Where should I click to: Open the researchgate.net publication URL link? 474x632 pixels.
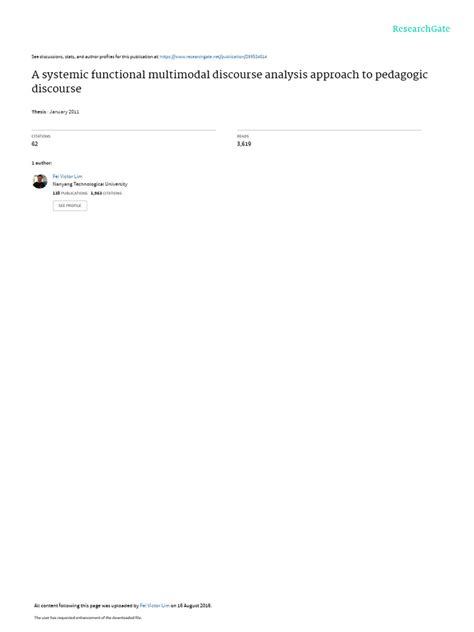point(213,57)
